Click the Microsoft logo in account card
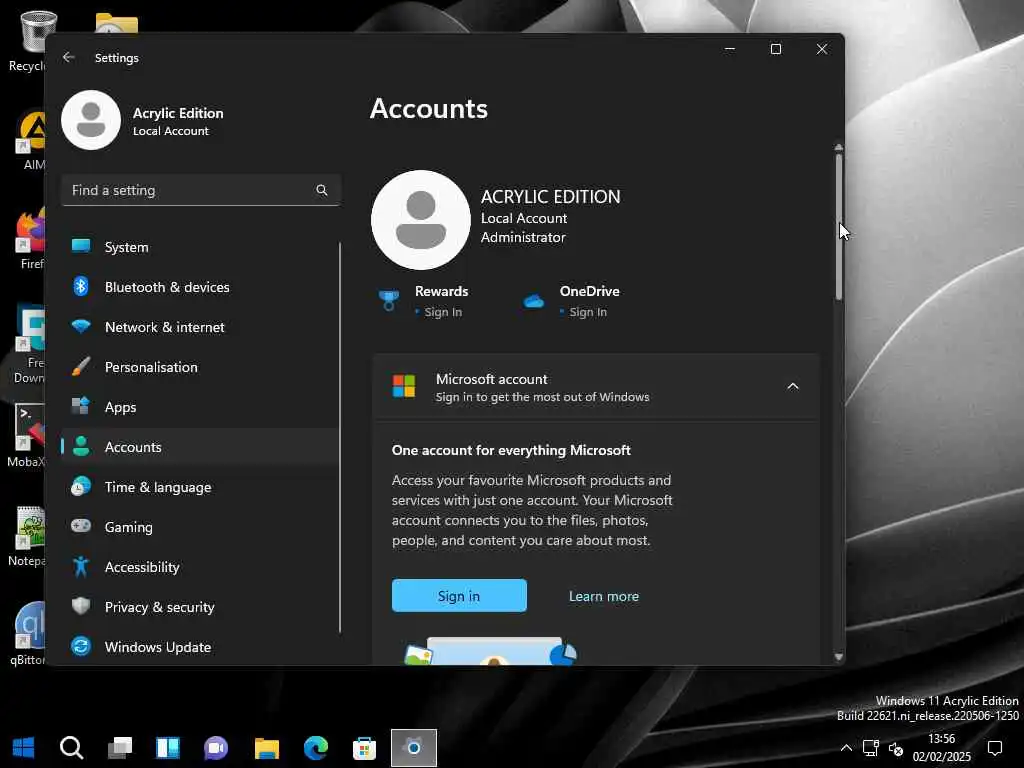1024x768 pixels. [x=404, y=386]
